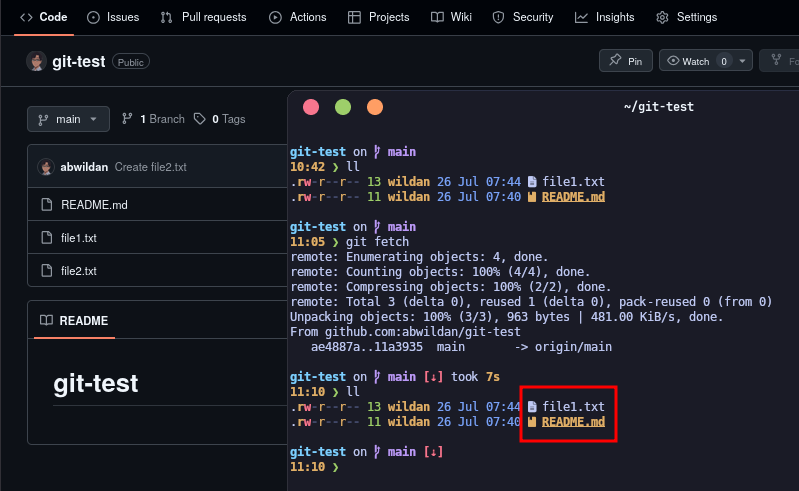Open the abwildan author link
Image resolution: width=799 pixels, height=491 pixels.
(x=84, y=167)
